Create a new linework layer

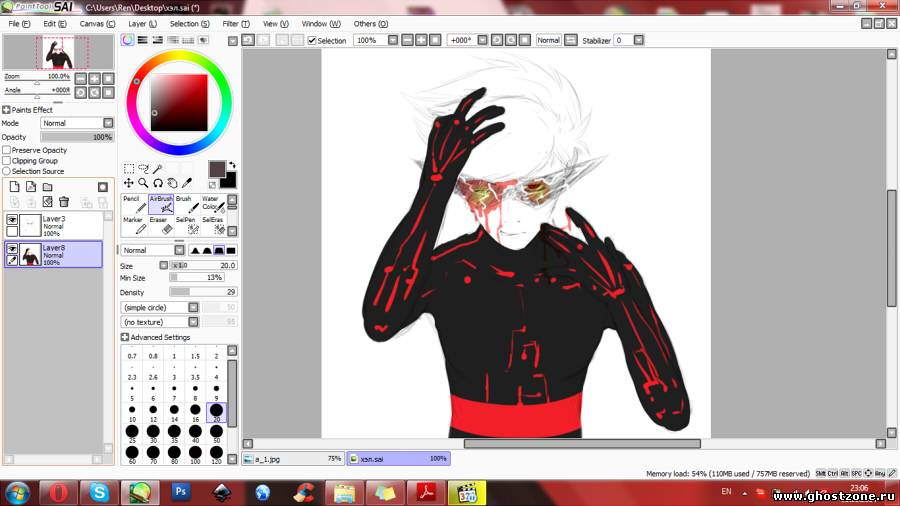coord(31,187)
